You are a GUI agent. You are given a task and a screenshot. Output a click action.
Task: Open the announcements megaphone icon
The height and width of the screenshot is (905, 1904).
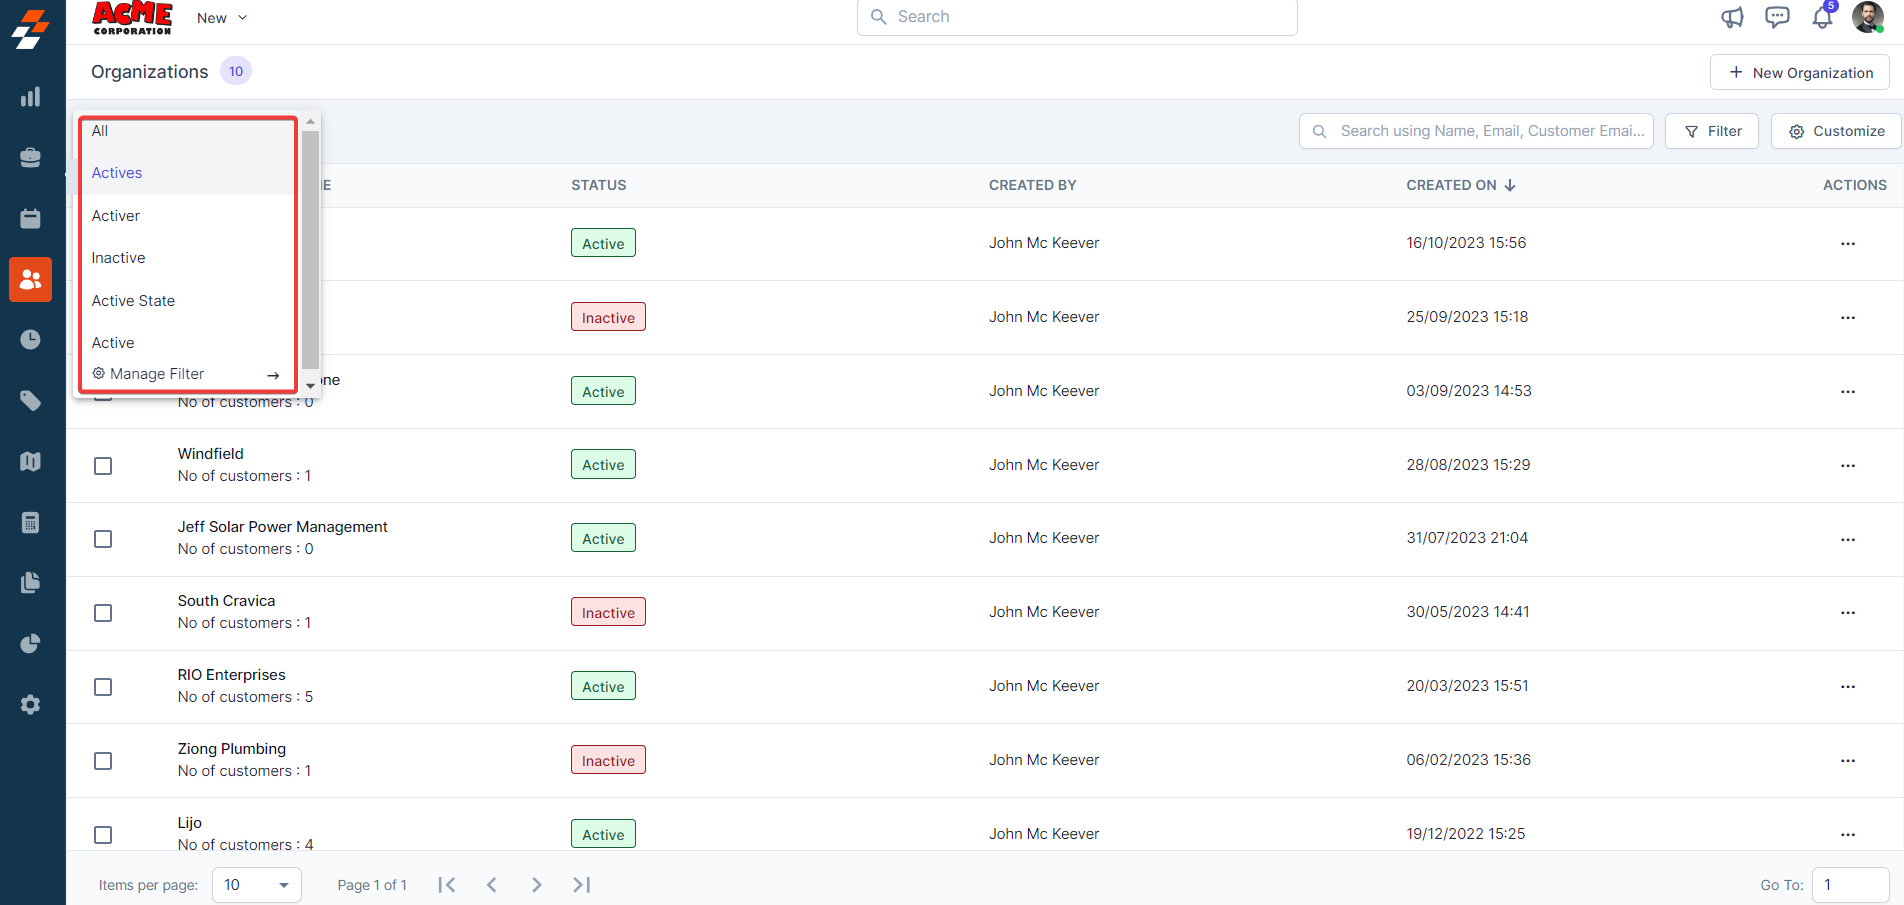pos(1732,17)
